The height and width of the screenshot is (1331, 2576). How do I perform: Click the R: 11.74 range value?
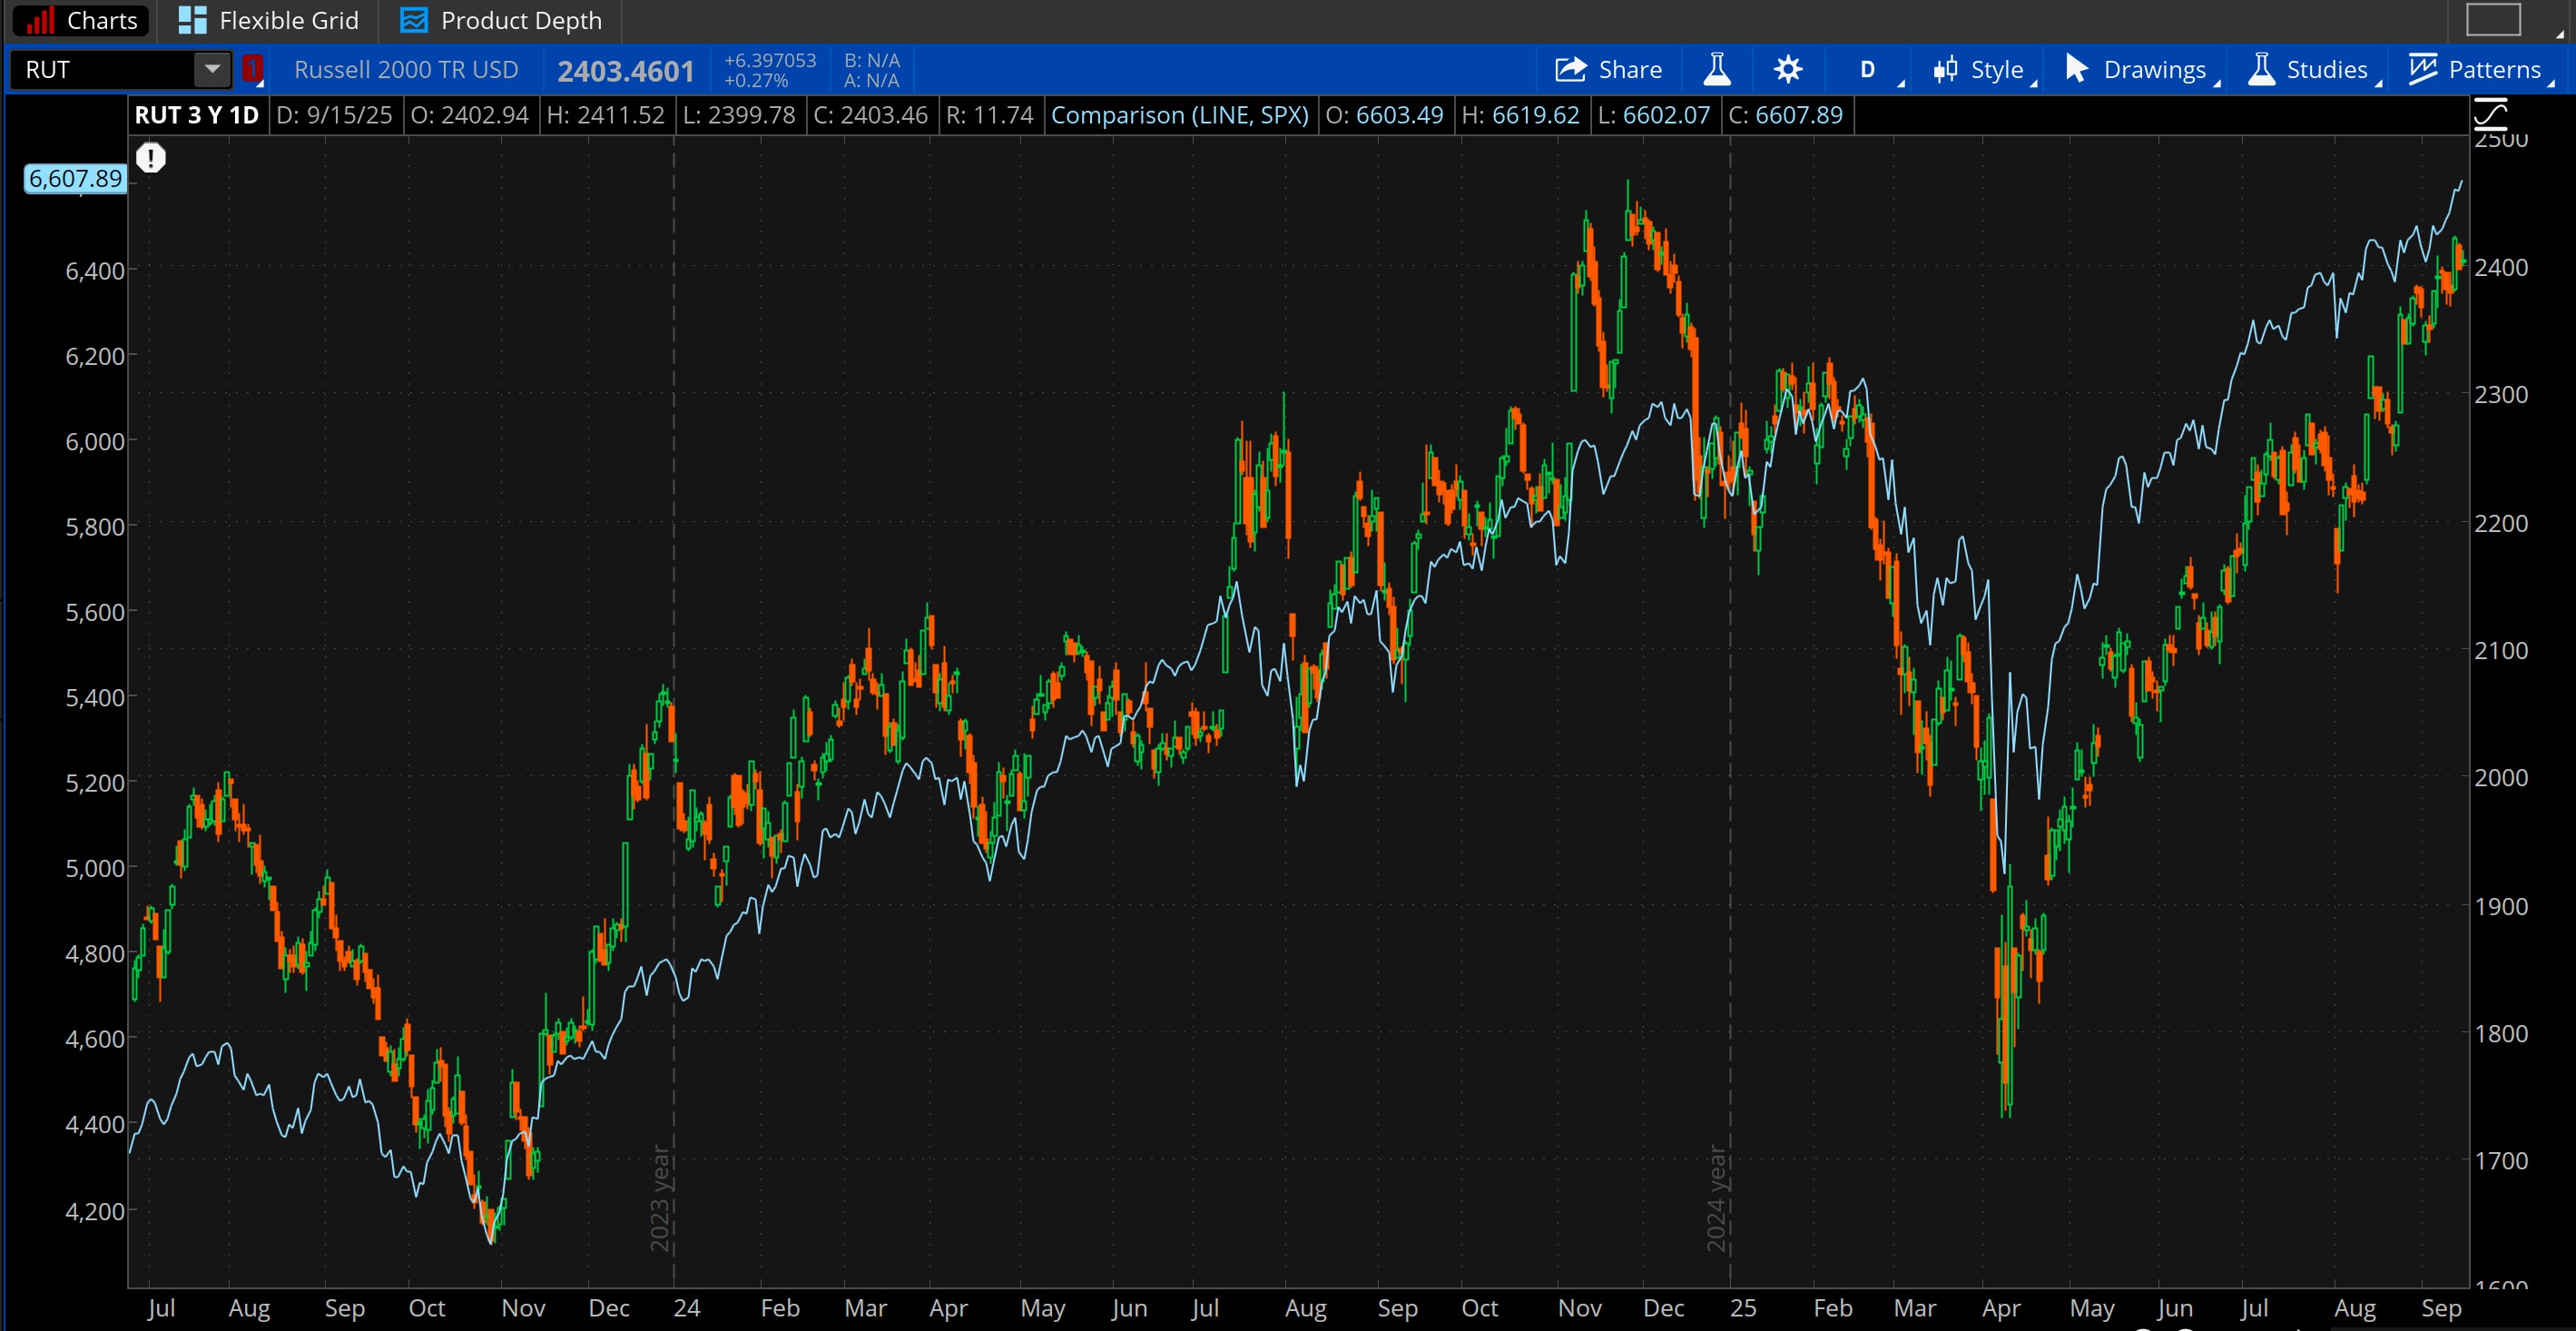(x=990, y=115)
